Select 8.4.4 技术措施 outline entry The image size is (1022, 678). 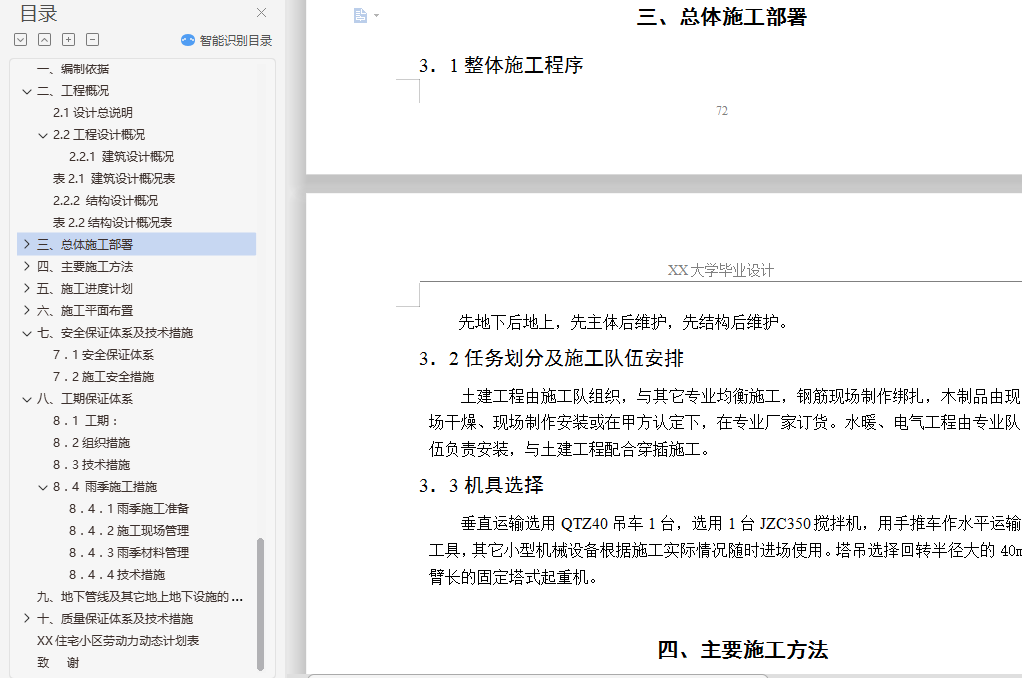[117, 575]
